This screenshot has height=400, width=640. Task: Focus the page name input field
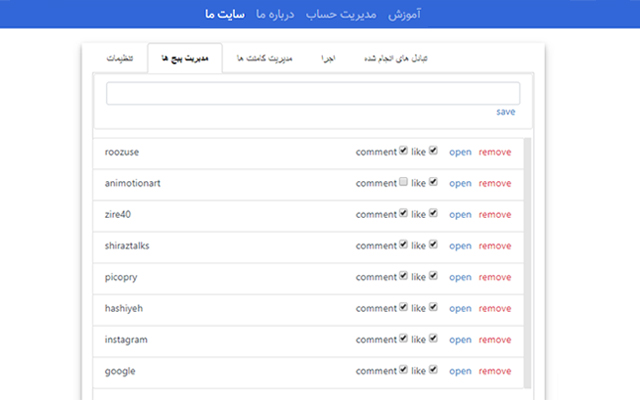coord(312,93)
